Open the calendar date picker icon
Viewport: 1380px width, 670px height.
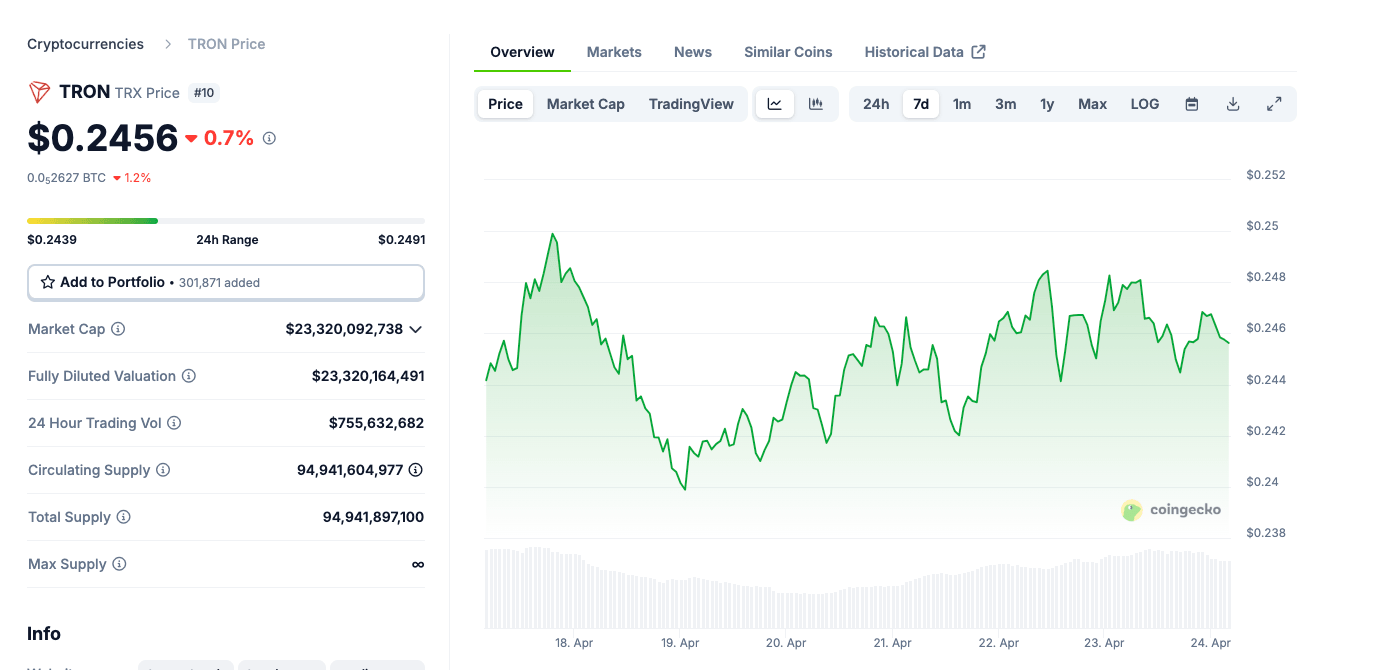pos(1192,103)
